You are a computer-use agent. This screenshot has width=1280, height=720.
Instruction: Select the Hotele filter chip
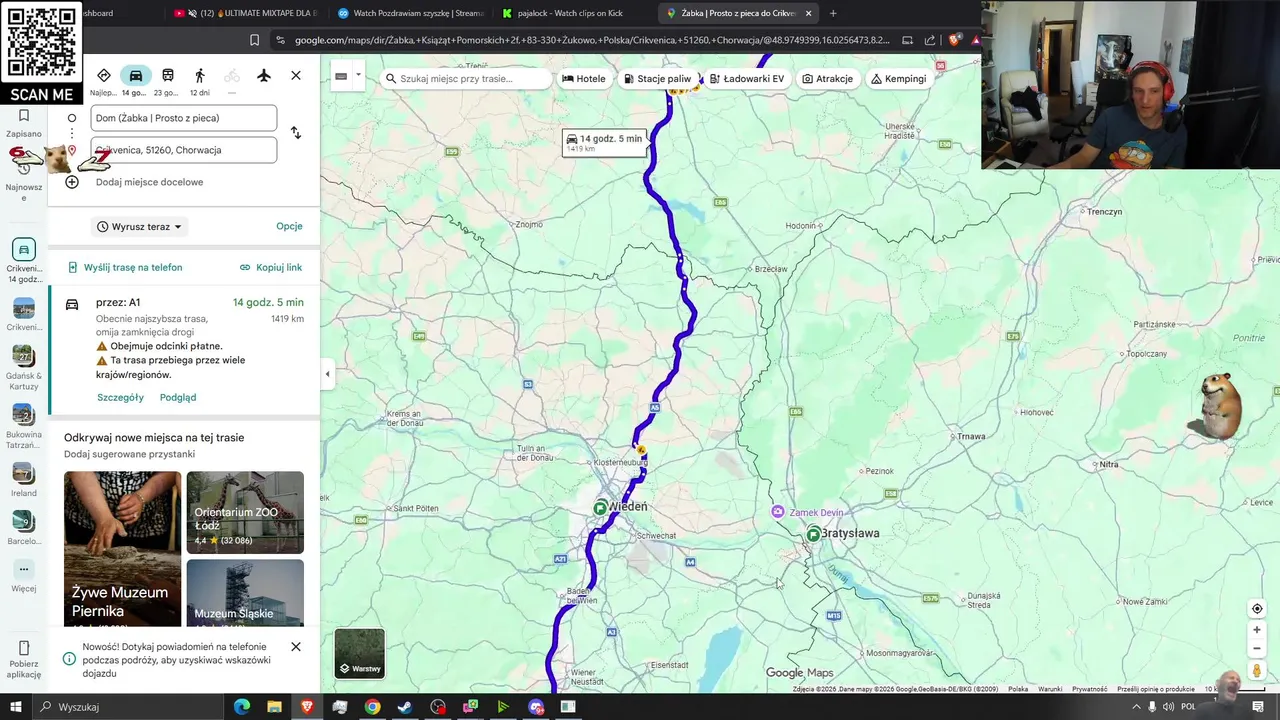[x=584, y=78]
